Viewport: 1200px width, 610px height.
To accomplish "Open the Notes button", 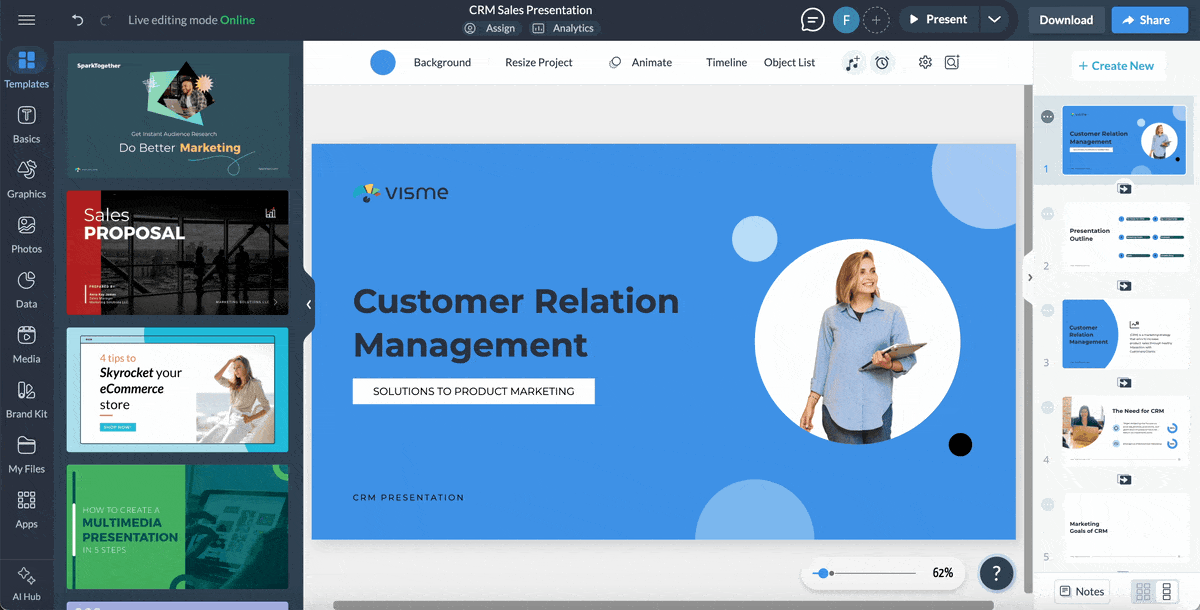I will pos(1082,592).
